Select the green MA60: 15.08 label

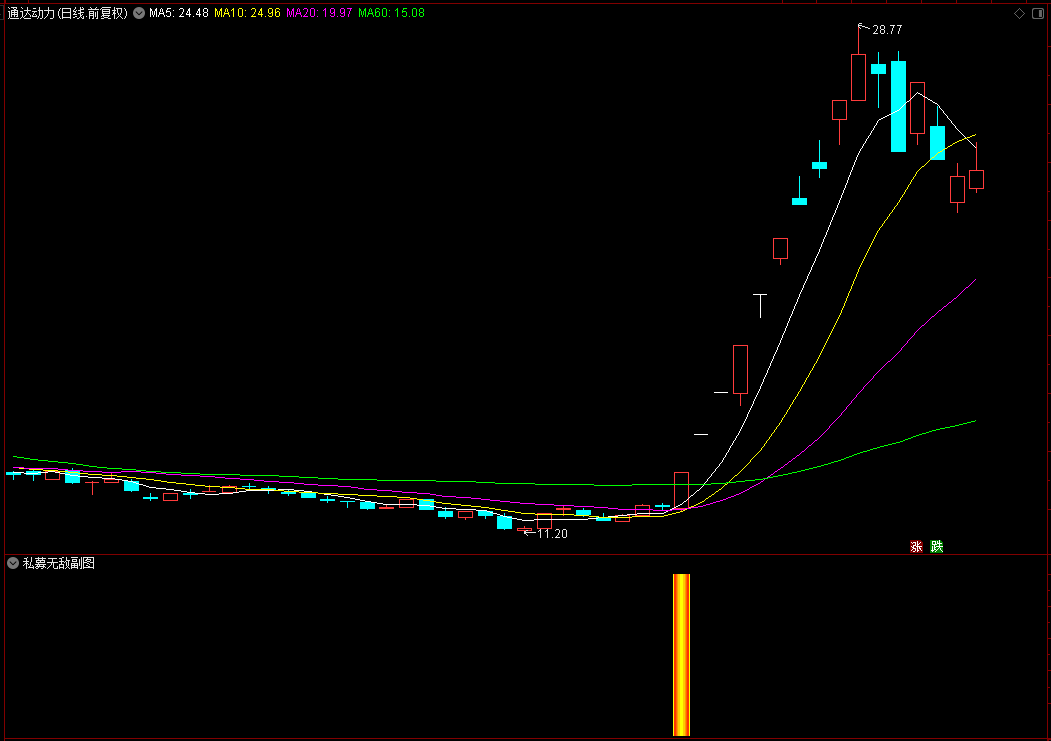tap(391, 14)
